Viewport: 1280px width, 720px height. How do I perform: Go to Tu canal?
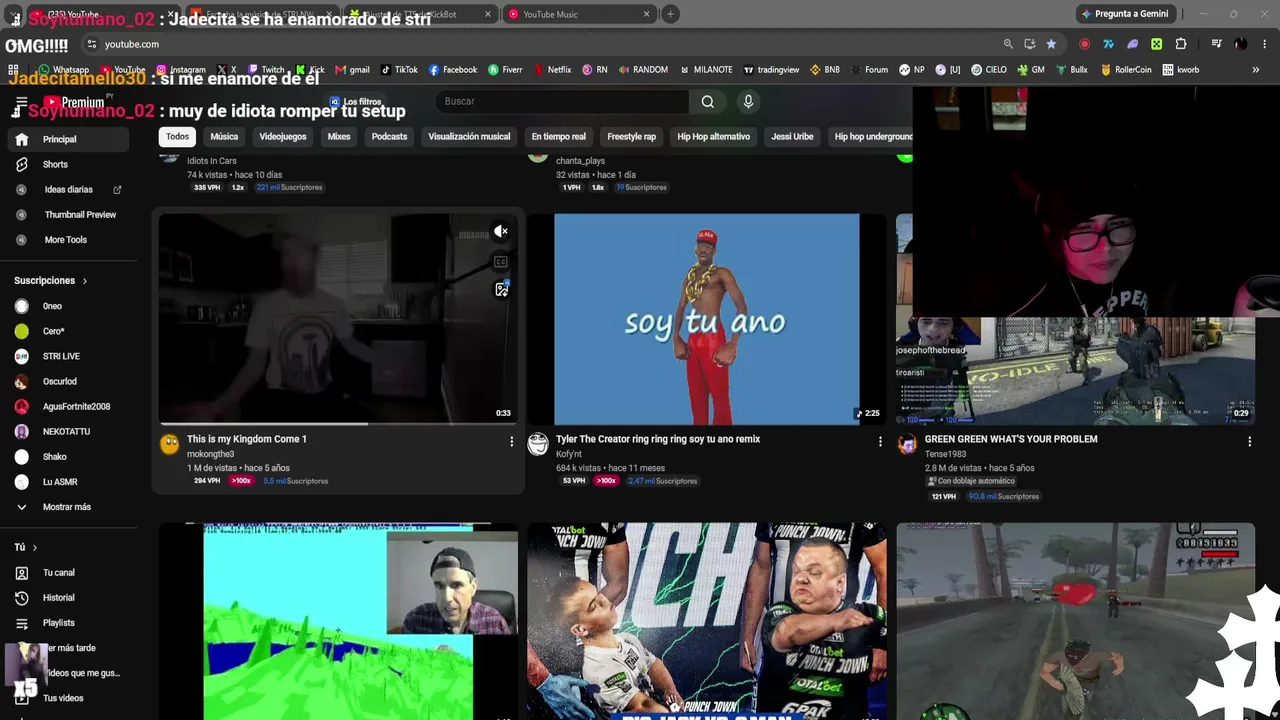[x=66, y=573]
